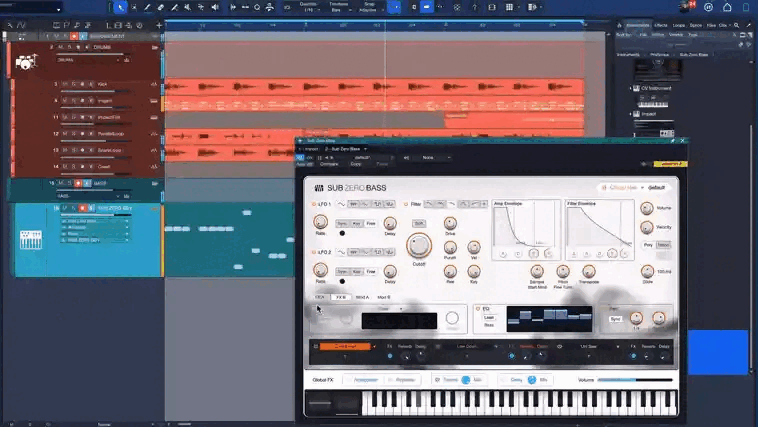Click the Compare button

[x=329, y=164]
